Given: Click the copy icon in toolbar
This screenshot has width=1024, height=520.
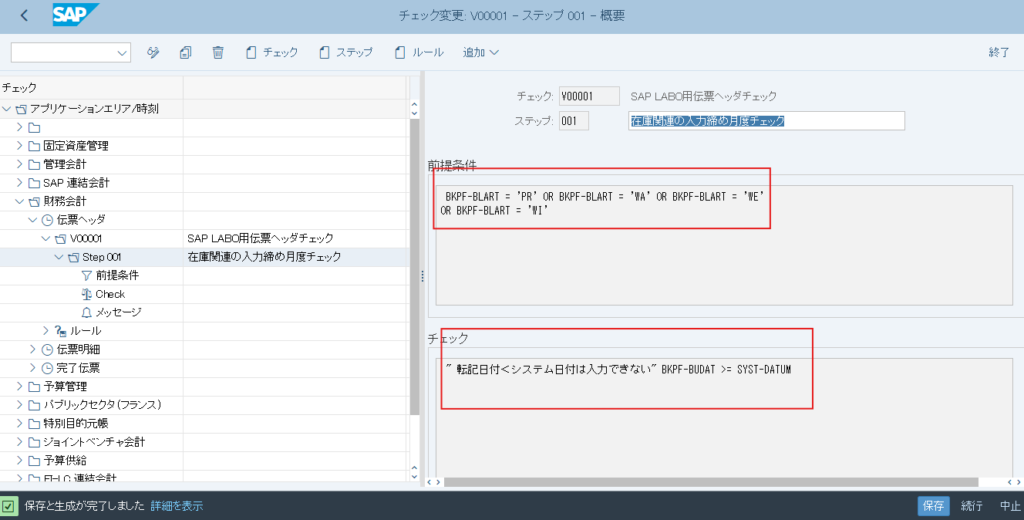Looking at the screenshot, I should click(x=185, y=52).
